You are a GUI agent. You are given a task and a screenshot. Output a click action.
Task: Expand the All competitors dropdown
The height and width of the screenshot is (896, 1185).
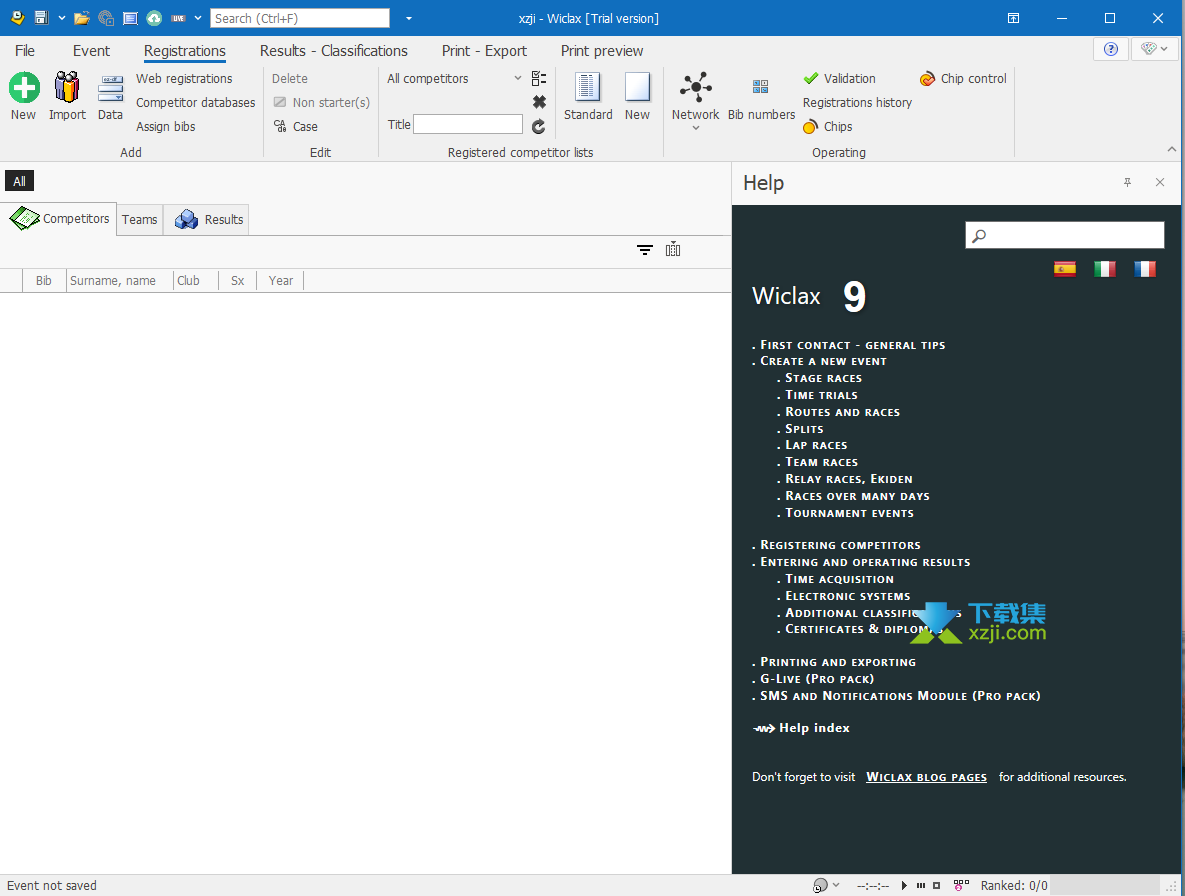click(x=518, y=79)
